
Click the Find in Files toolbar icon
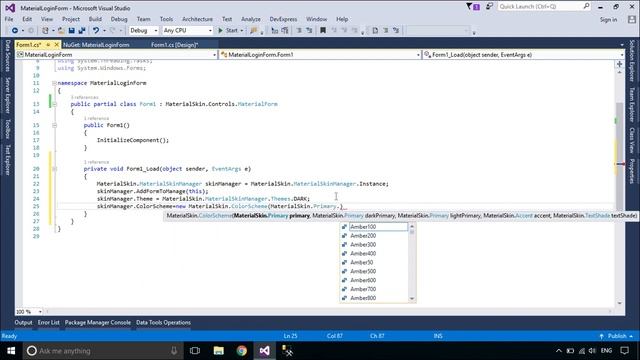254,31
